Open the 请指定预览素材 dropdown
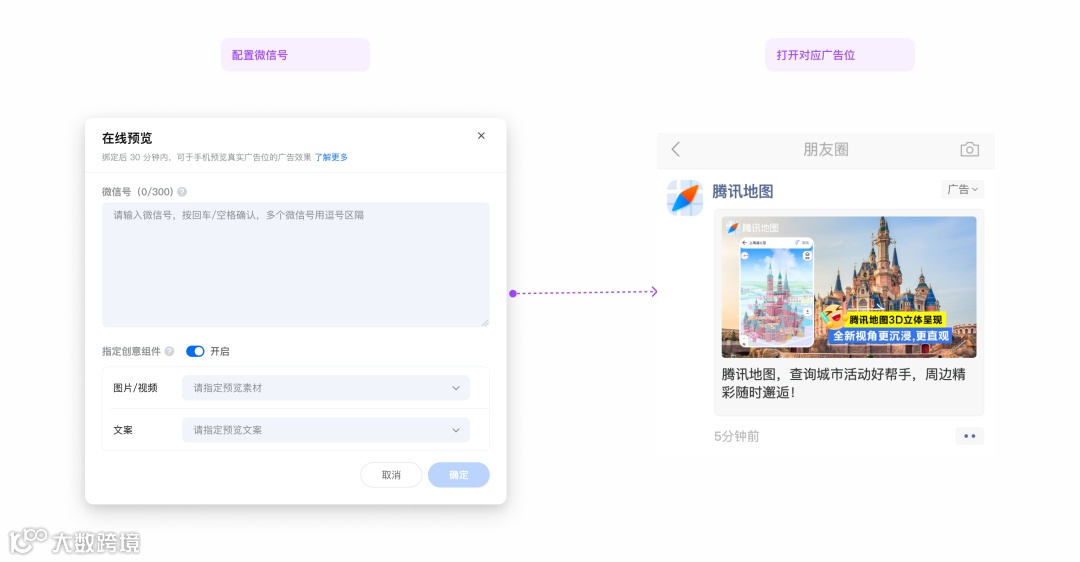This screenshot has height=562, width=1080. [x=326, y=388]
